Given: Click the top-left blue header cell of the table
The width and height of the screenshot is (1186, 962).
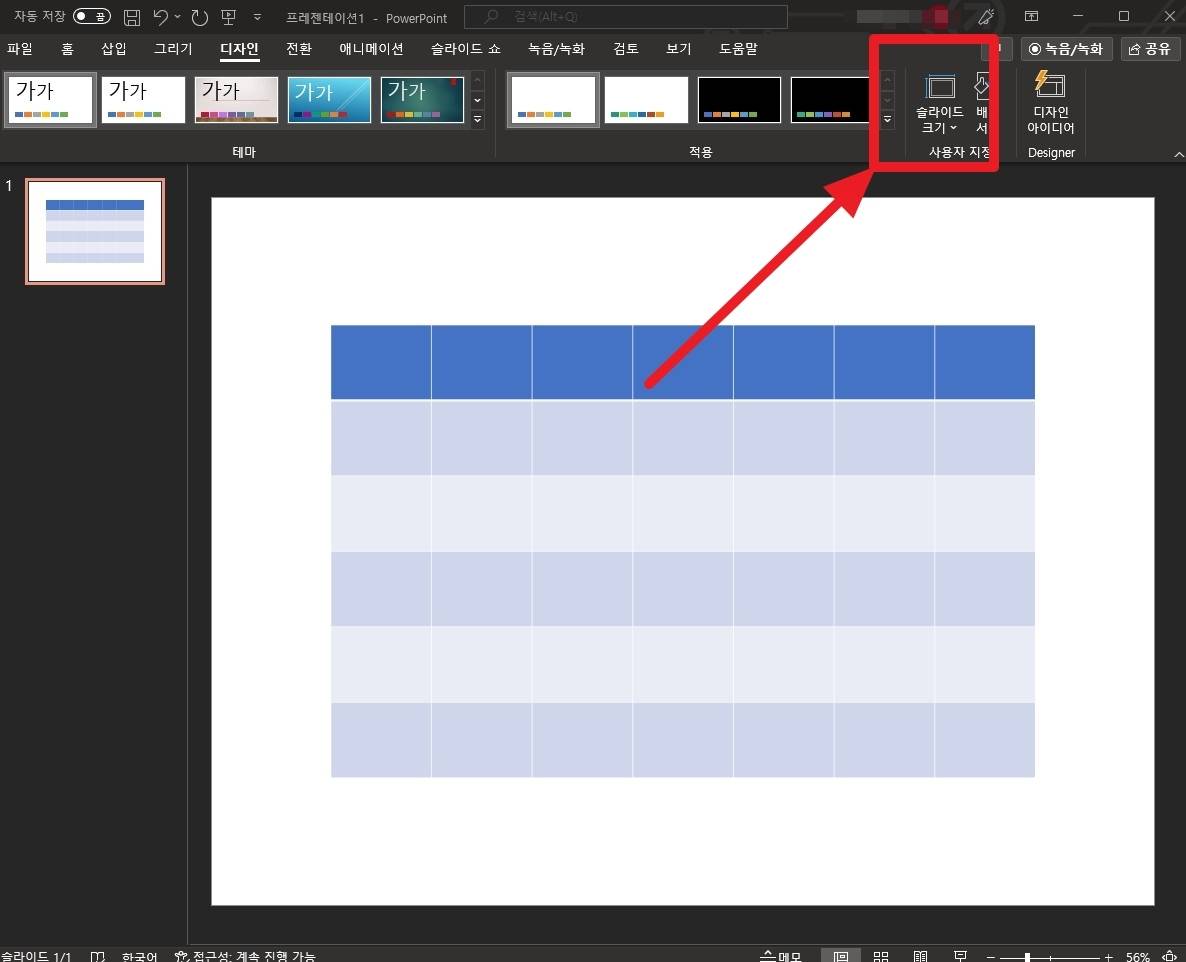Looking at the screenshot, I should click(381, 362).
